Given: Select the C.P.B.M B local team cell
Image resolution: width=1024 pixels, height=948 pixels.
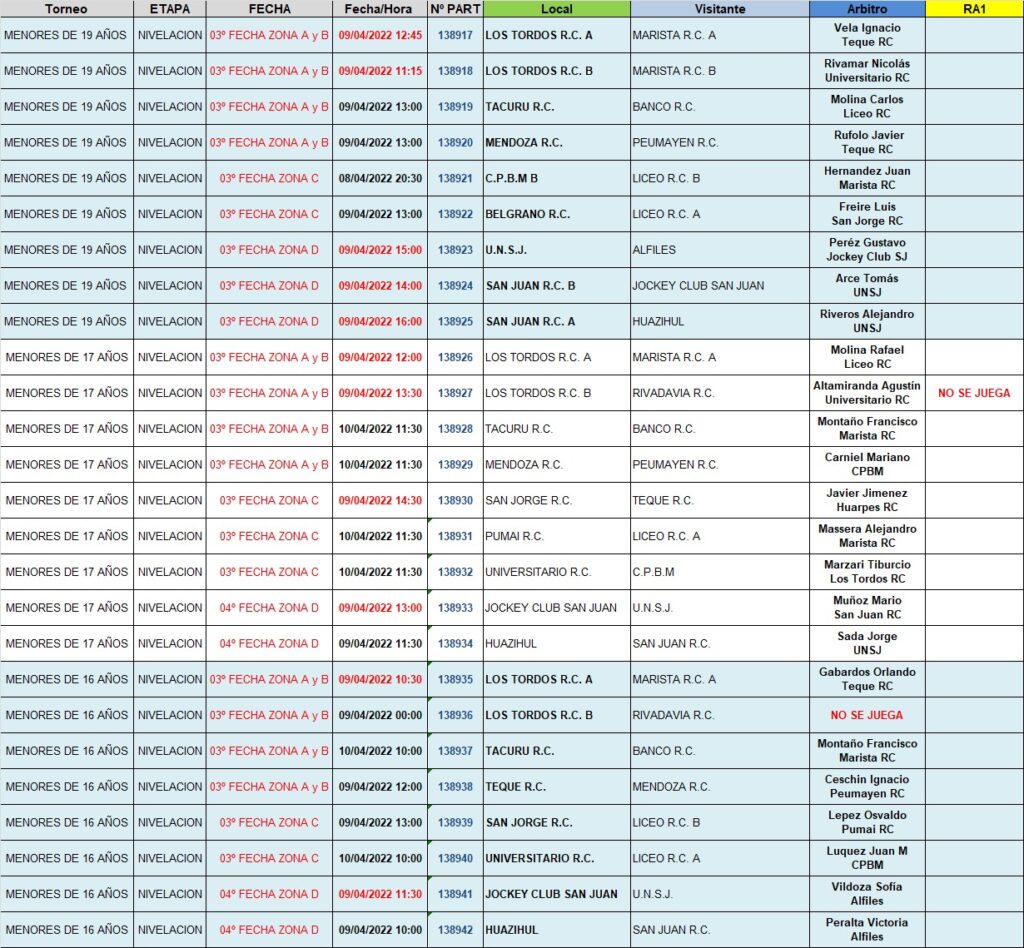Looking at the screenshot, I should click(x=556, y=178).
